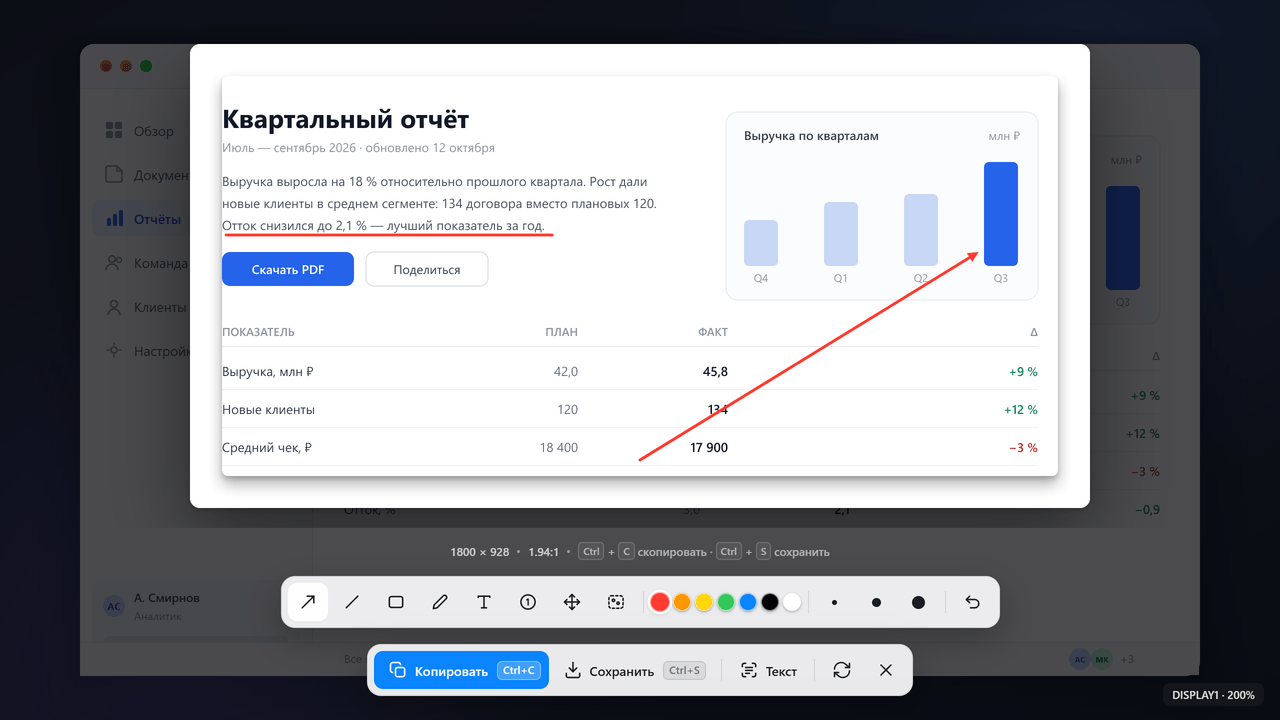Pick the red annotation color

pos(660,602)
